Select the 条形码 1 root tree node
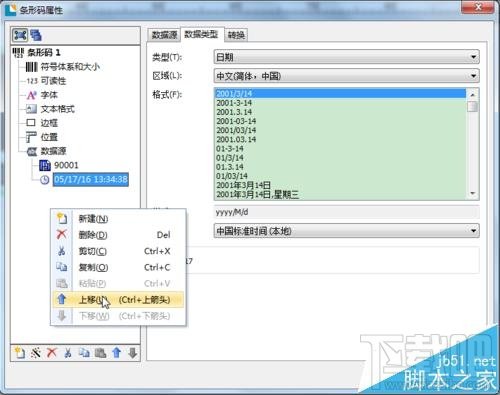500x395 pixels. click(x=44, y=52)
